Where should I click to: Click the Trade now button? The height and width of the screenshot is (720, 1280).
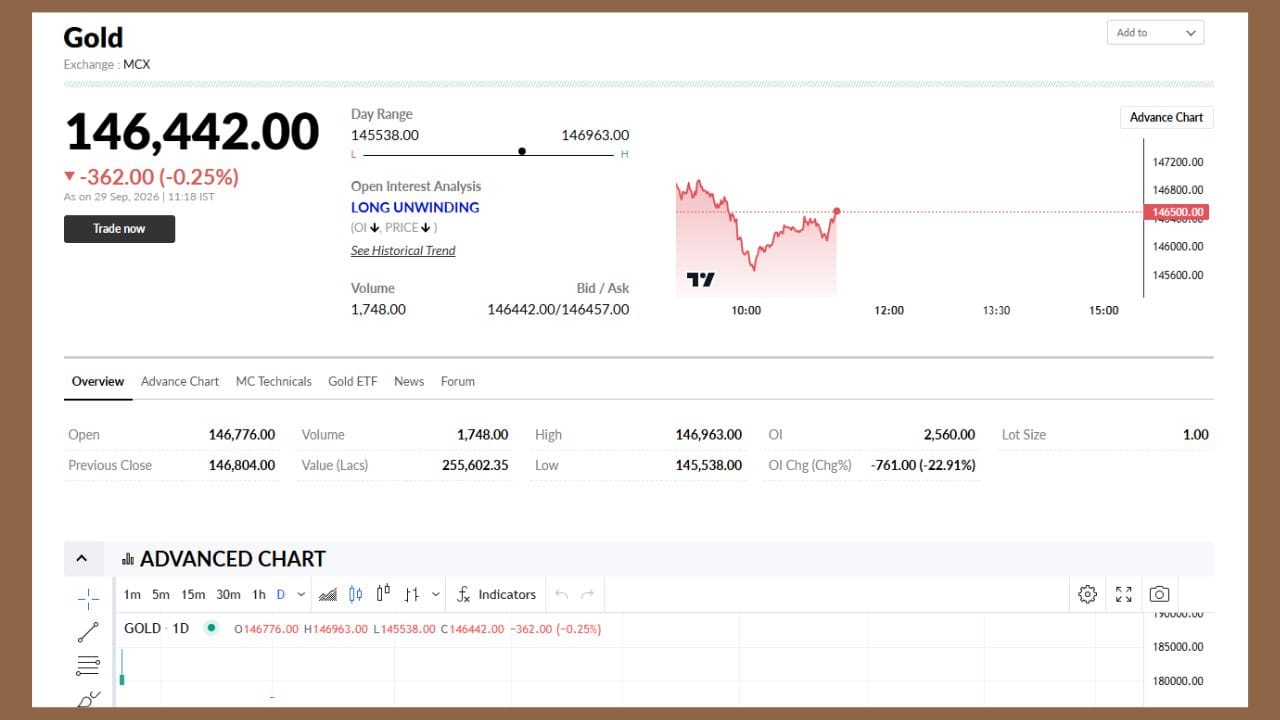(119, 229)
